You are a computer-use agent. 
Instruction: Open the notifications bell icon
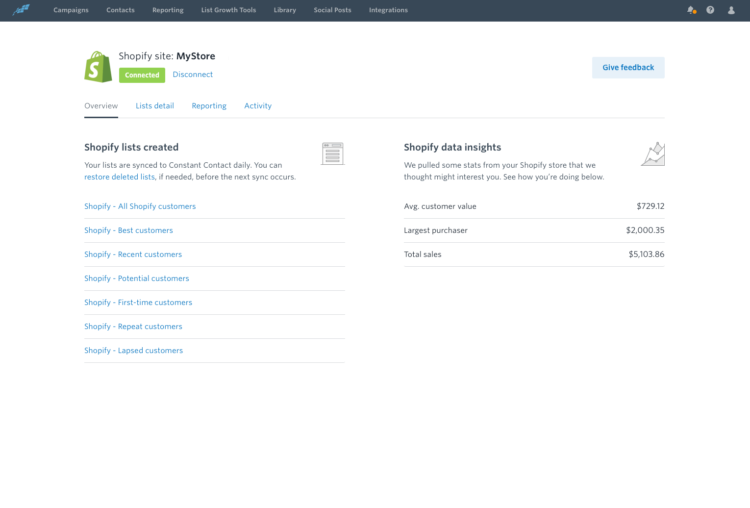coord(691,10)
